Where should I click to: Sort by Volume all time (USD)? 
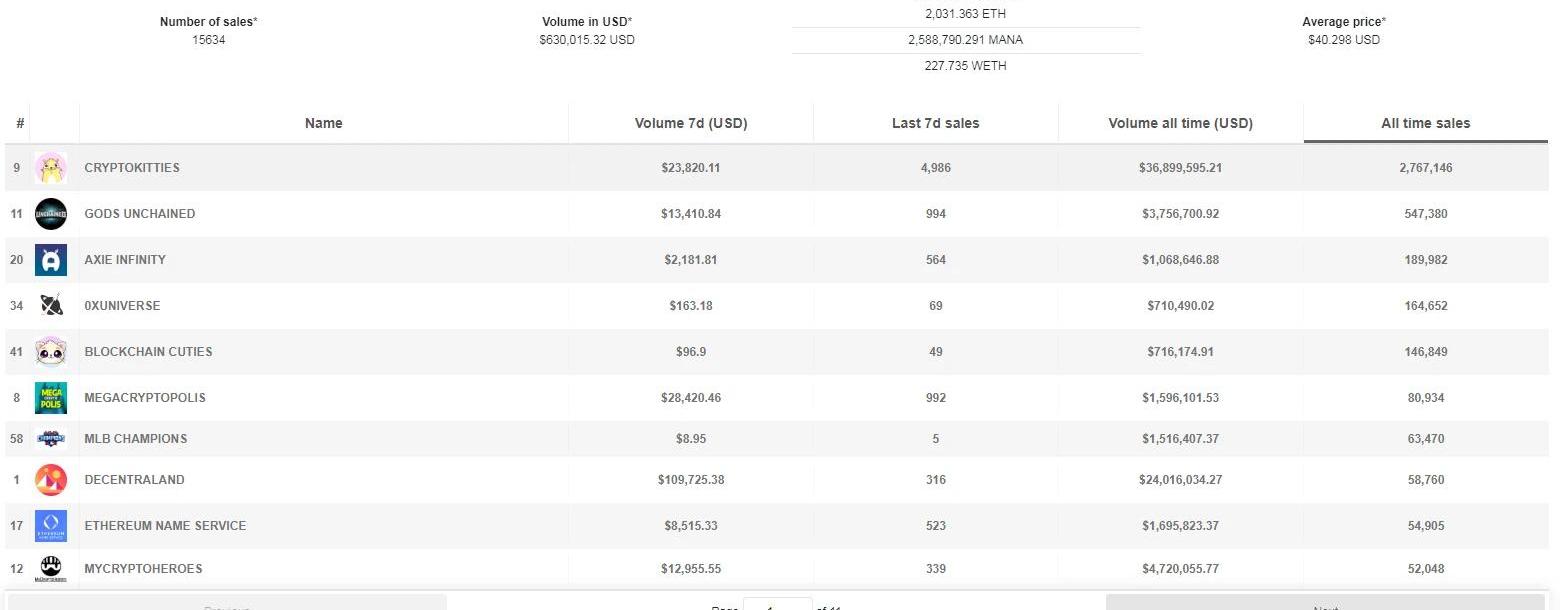tap(1181, 123)
